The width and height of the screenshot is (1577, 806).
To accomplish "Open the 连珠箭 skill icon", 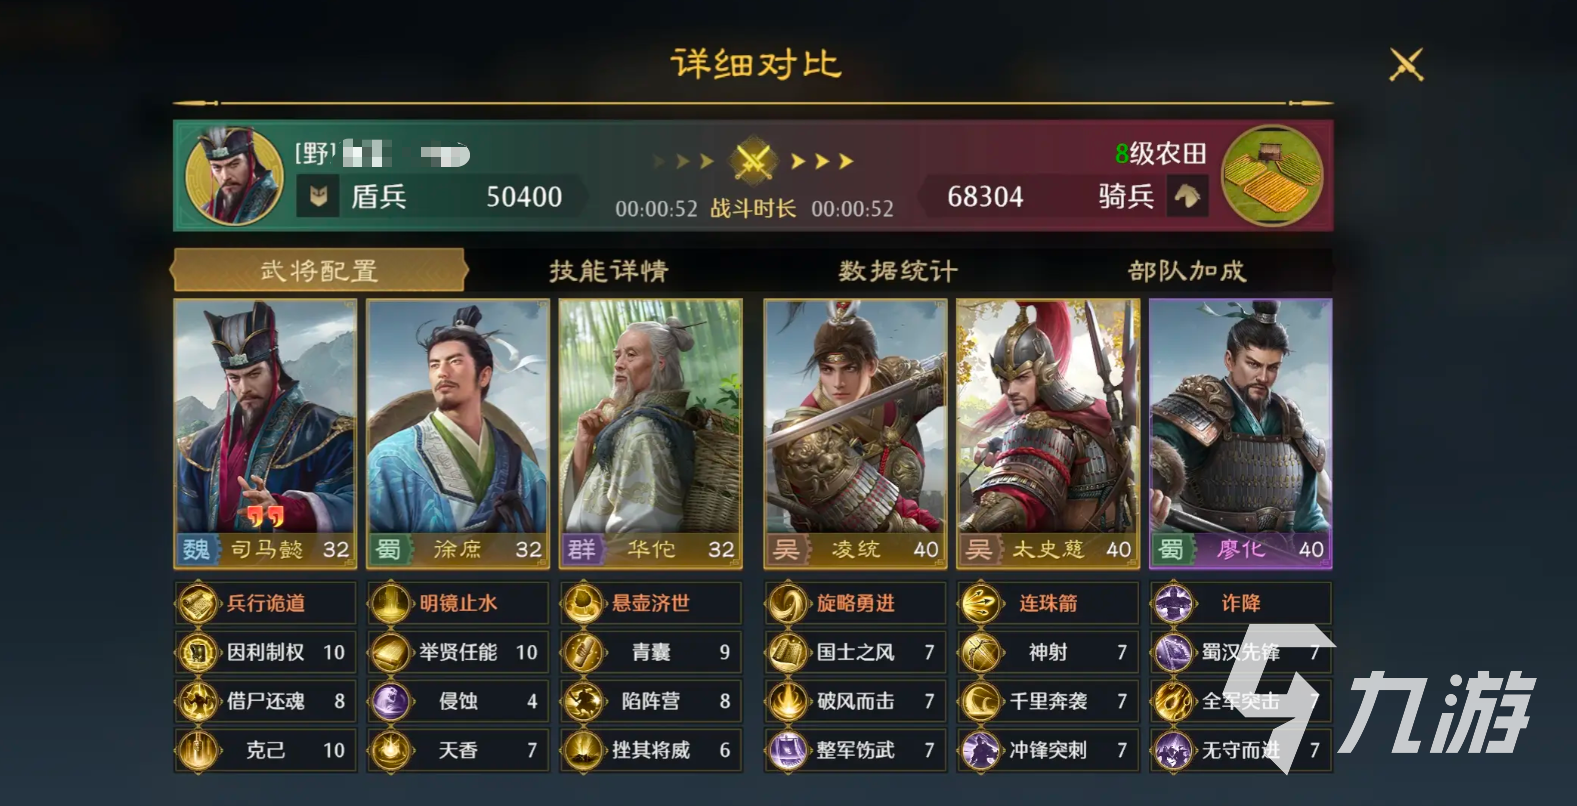I will [x=980, y=603].
